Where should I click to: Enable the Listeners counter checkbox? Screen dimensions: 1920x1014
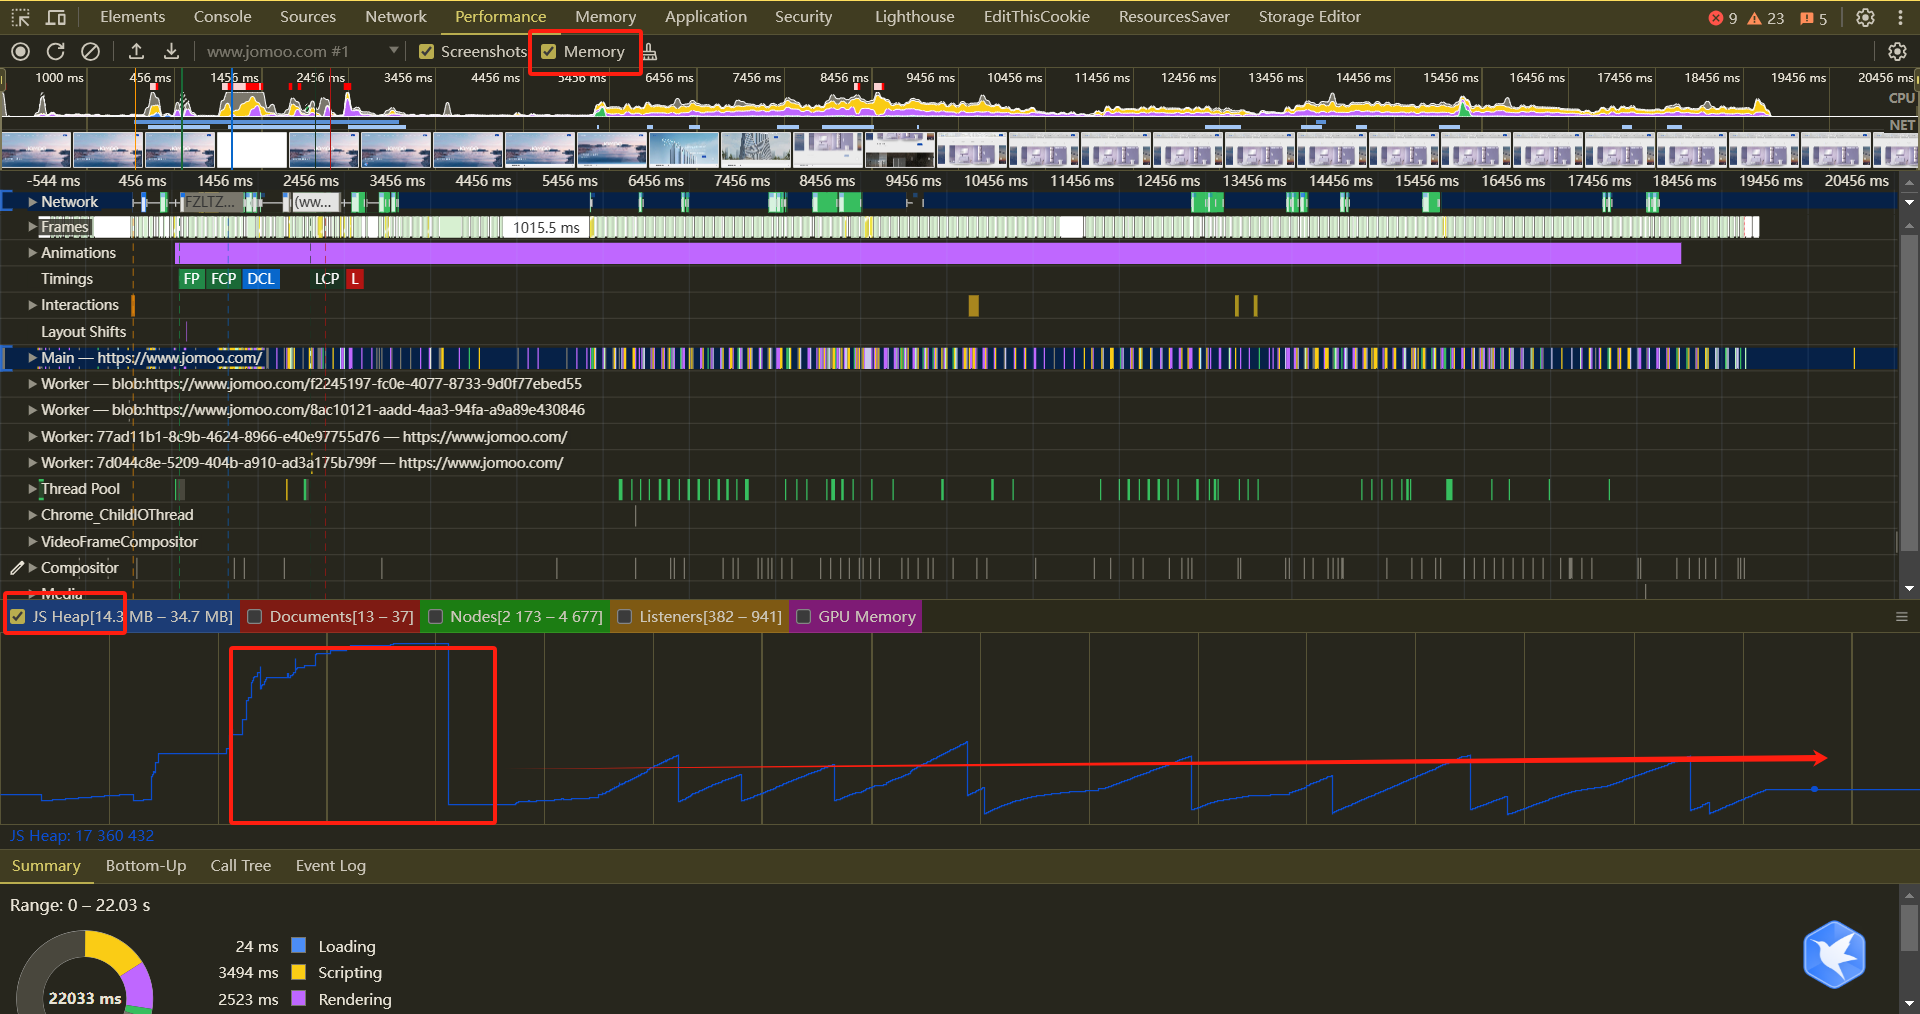tap(625, 617)
